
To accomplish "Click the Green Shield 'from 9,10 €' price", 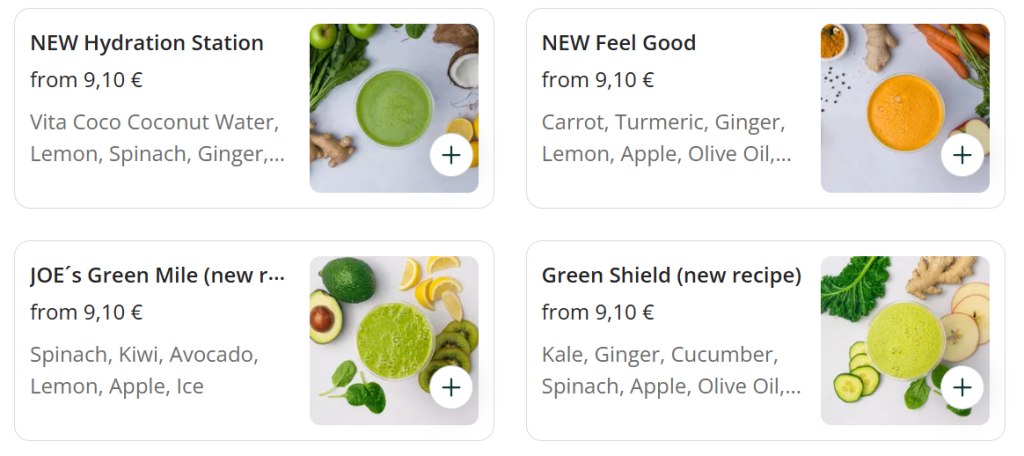I will 598,312.
